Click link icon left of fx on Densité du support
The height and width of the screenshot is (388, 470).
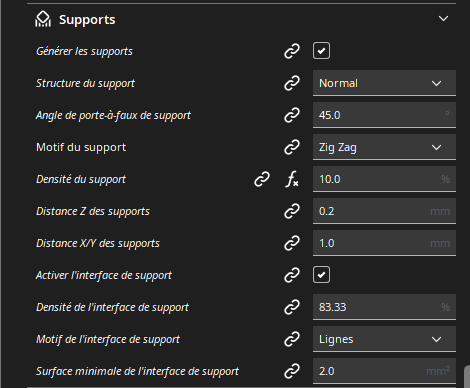[262, 179]
